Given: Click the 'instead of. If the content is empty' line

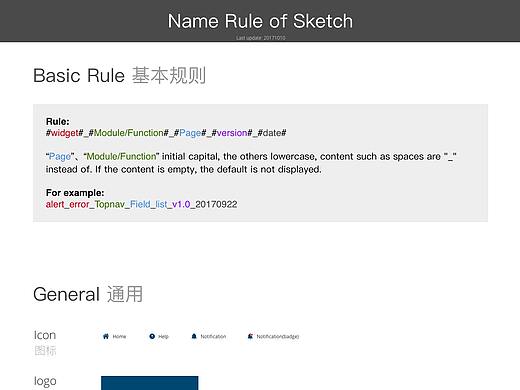Looking at the screenshot, I should click(184, 169).
